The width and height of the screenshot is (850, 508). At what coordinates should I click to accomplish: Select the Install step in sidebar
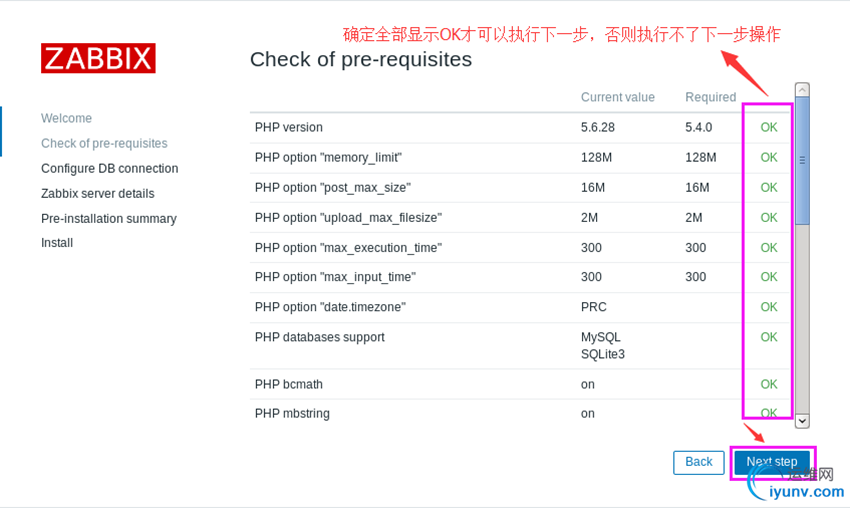(57, 243)
